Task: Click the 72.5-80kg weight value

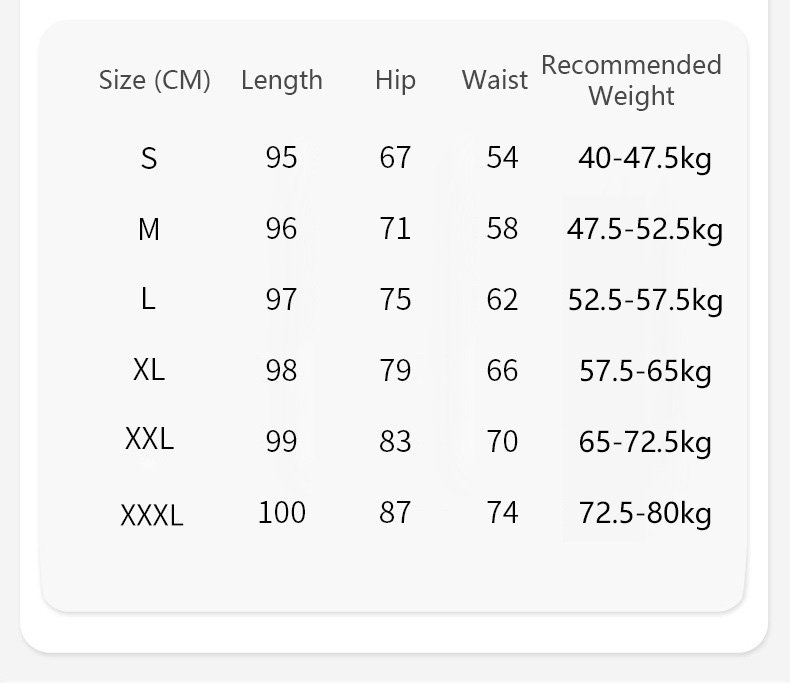Action: pos(645,514)
